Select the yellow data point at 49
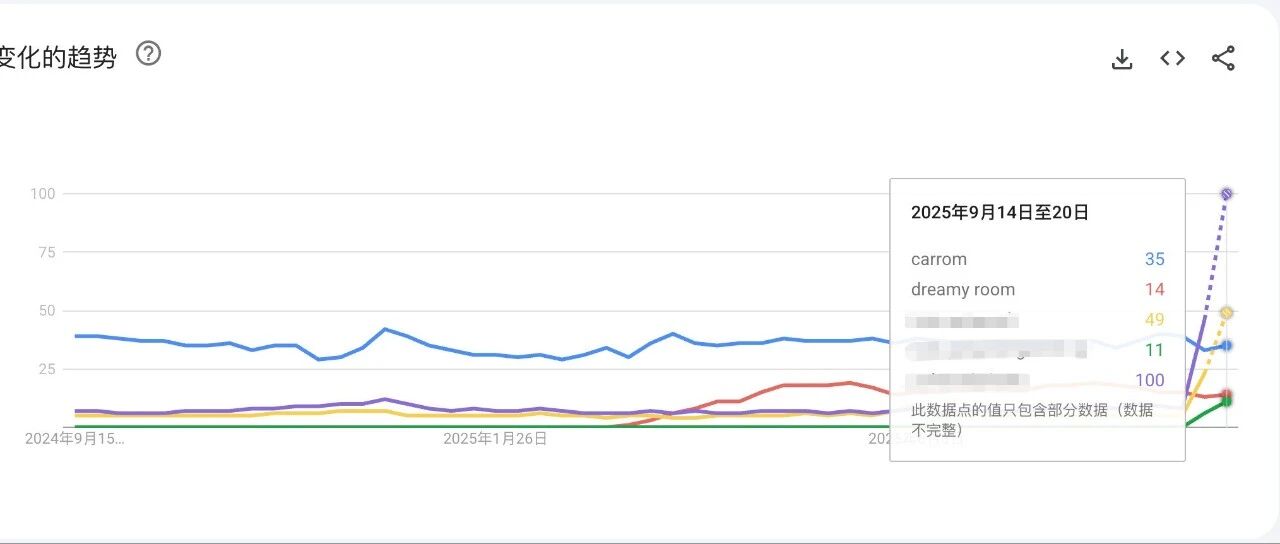Viewport: 1280px width, 544px height. click(1226, 313)
